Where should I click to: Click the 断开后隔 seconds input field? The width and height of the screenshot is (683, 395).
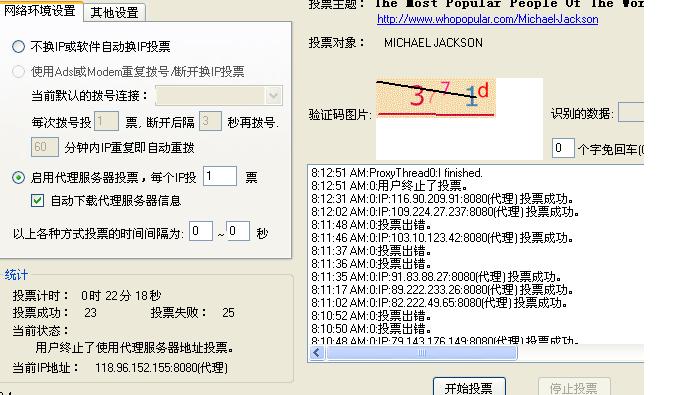coord(210,121)
